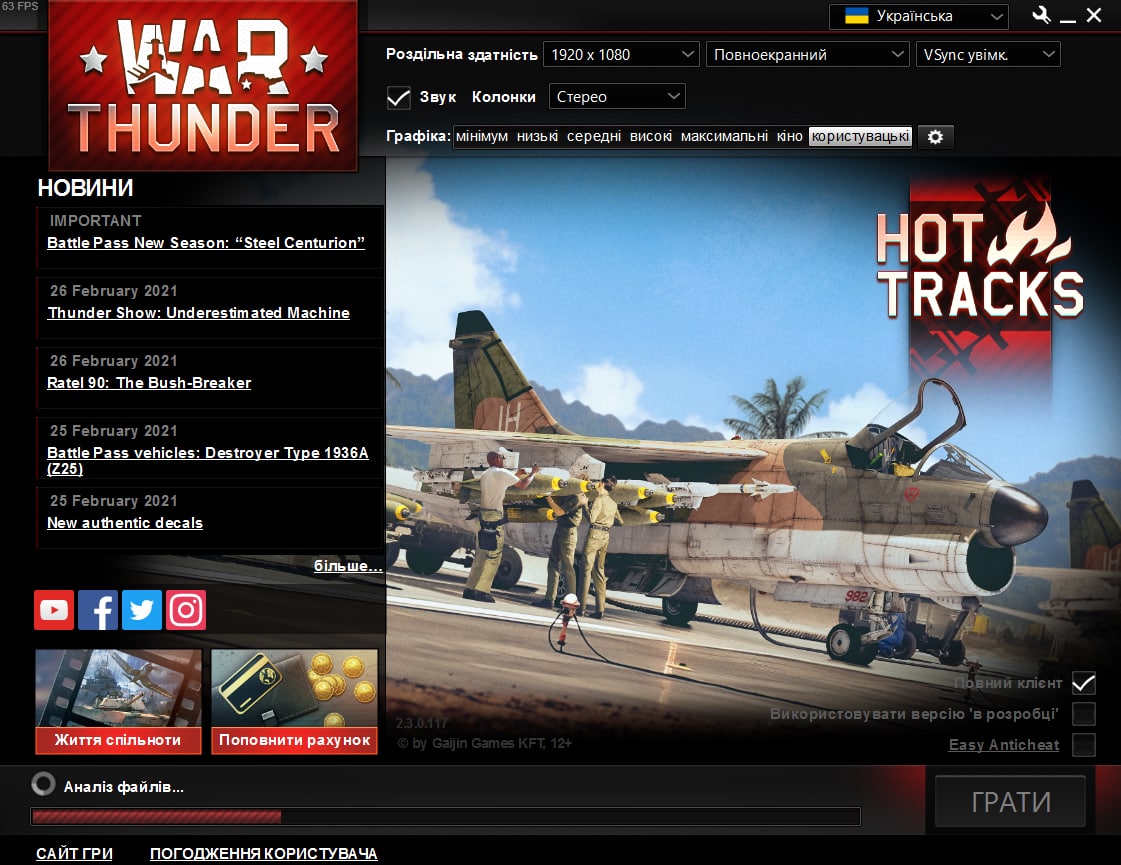Select користувацькі graphics preset
This screenshot has height=865, width=1121.
point(860,137)
